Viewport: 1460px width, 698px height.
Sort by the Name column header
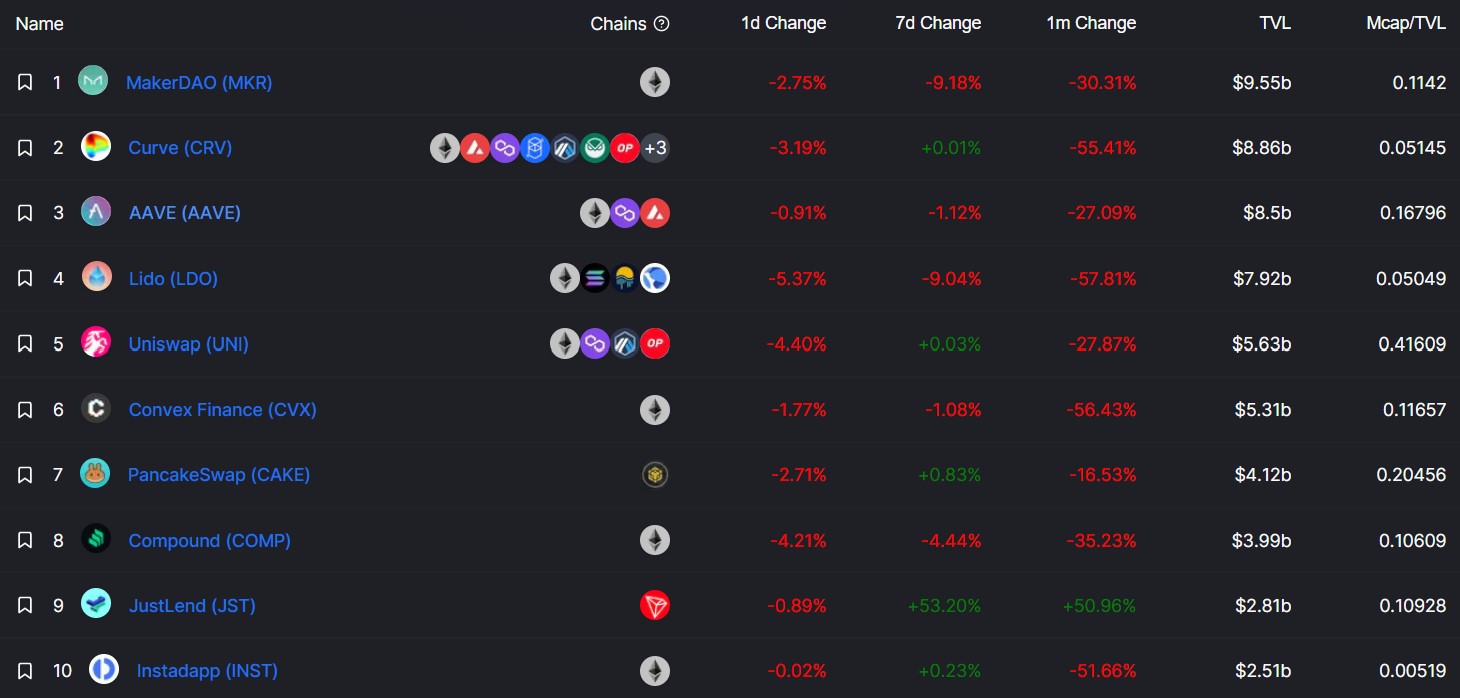40,23
